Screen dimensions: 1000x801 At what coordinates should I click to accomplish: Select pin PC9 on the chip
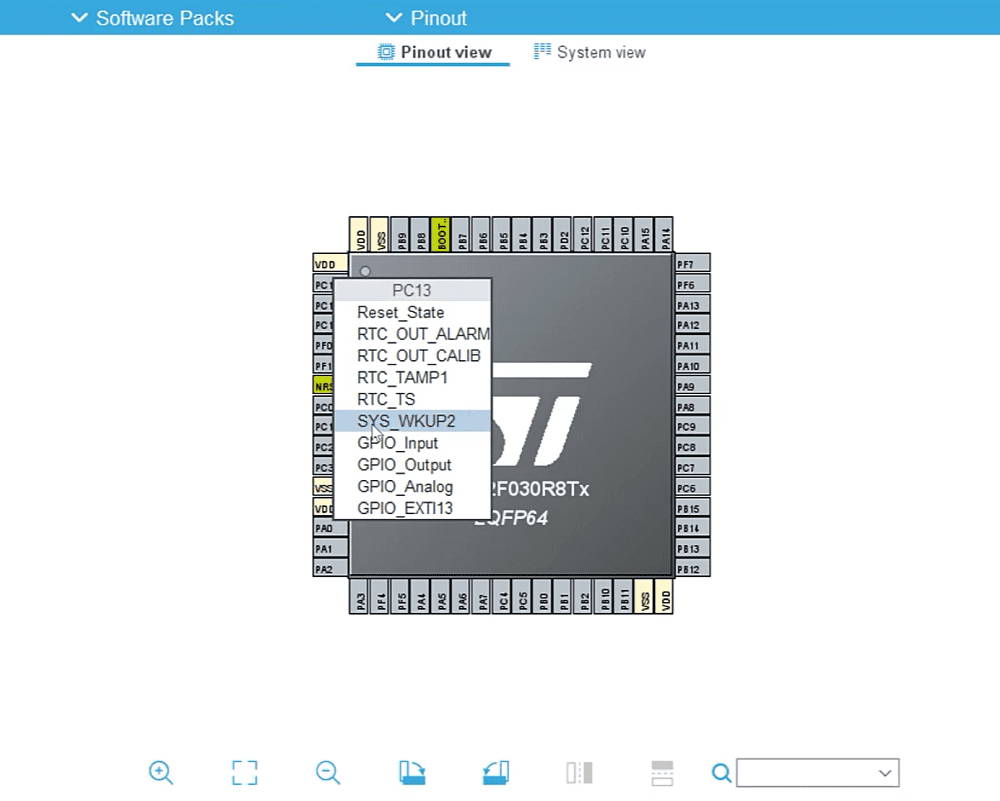pyautogui.click(x=693, y=426)
